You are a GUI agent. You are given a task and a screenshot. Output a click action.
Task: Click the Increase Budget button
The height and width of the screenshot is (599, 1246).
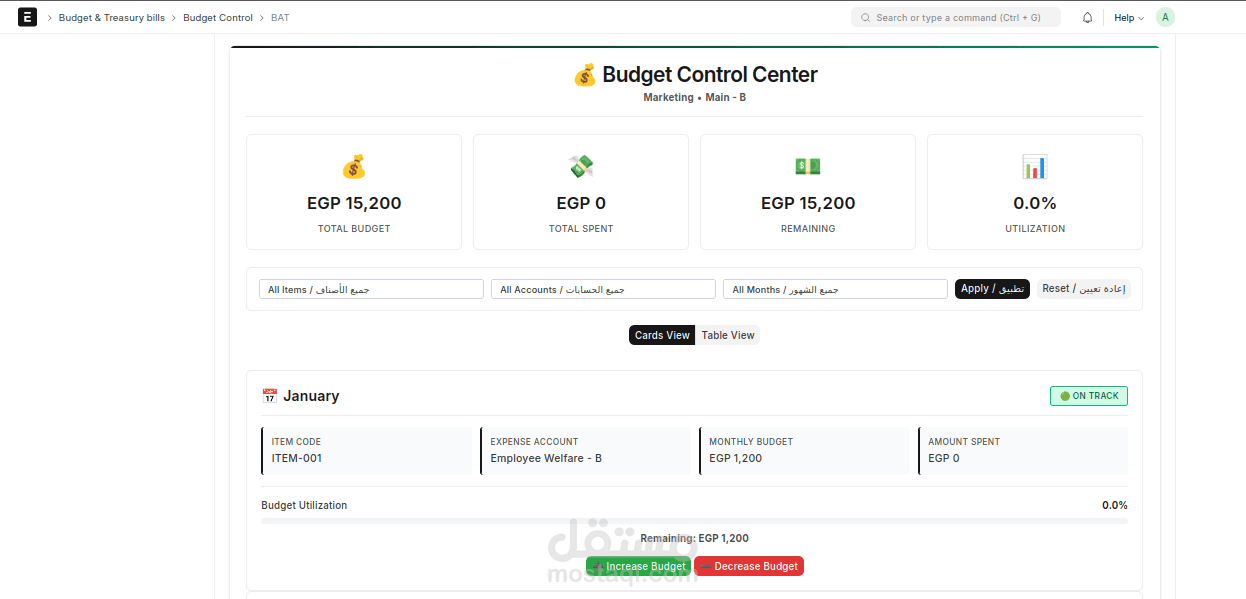coord(638,566)
